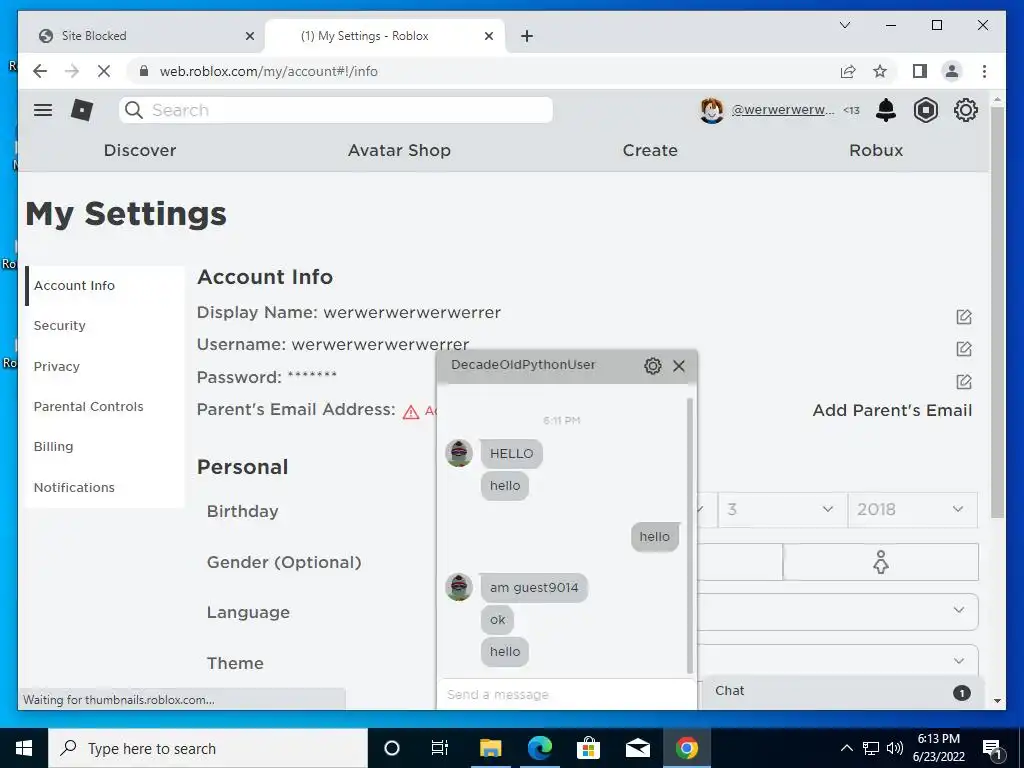Open File Explorer from the taskbar

click(490, 748)
